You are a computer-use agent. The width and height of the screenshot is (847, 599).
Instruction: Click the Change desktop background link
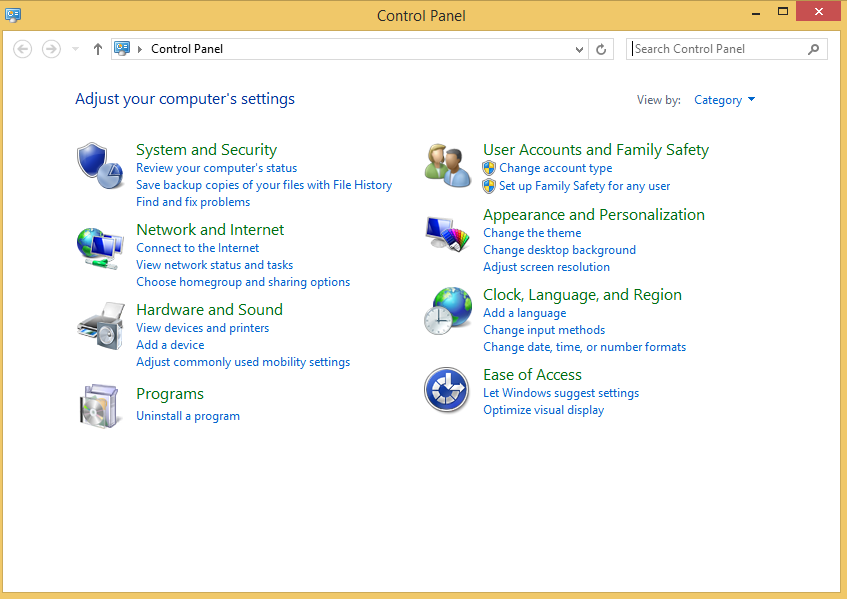[x=559, y=250]
